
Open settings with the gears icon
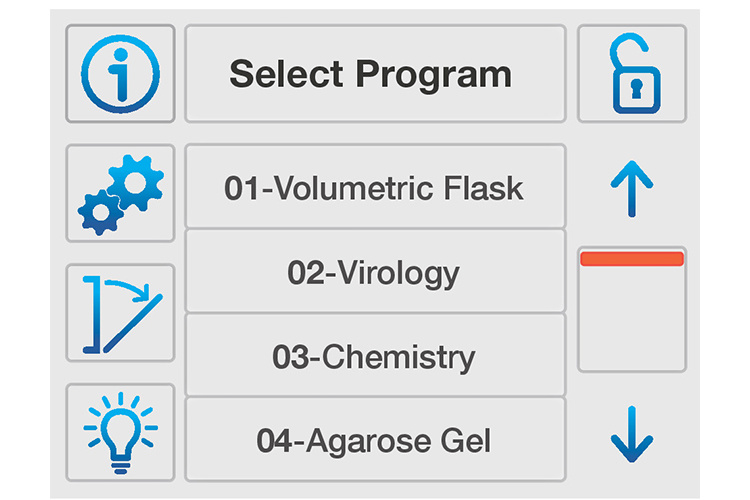(120, 193)
